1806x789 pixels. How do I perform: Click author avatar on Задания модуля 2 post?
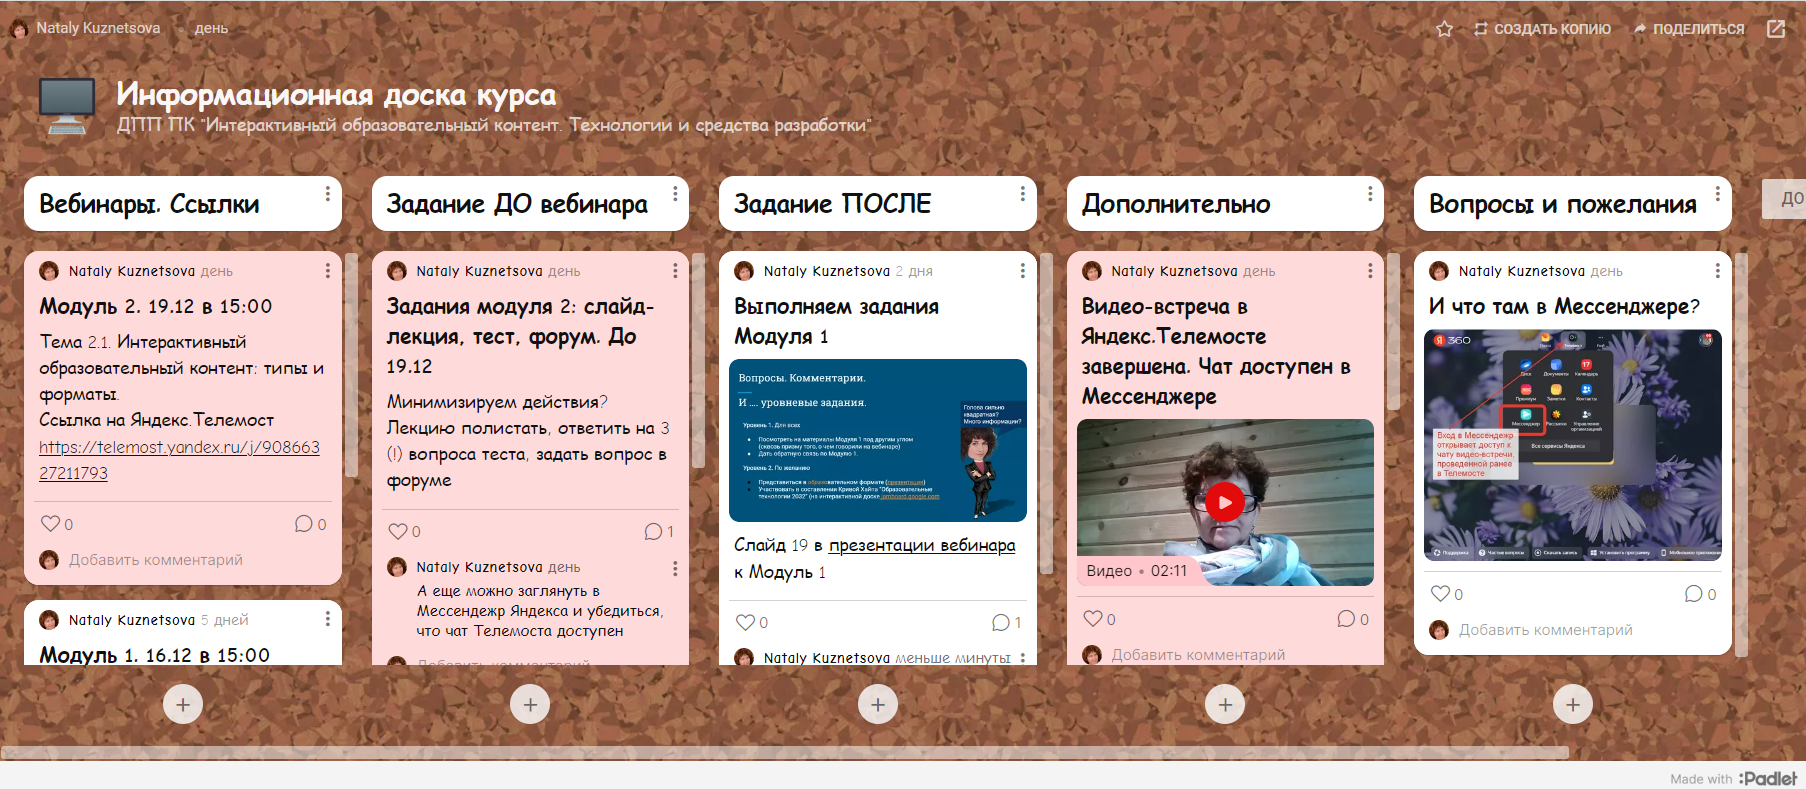click(x=397, y=271)
